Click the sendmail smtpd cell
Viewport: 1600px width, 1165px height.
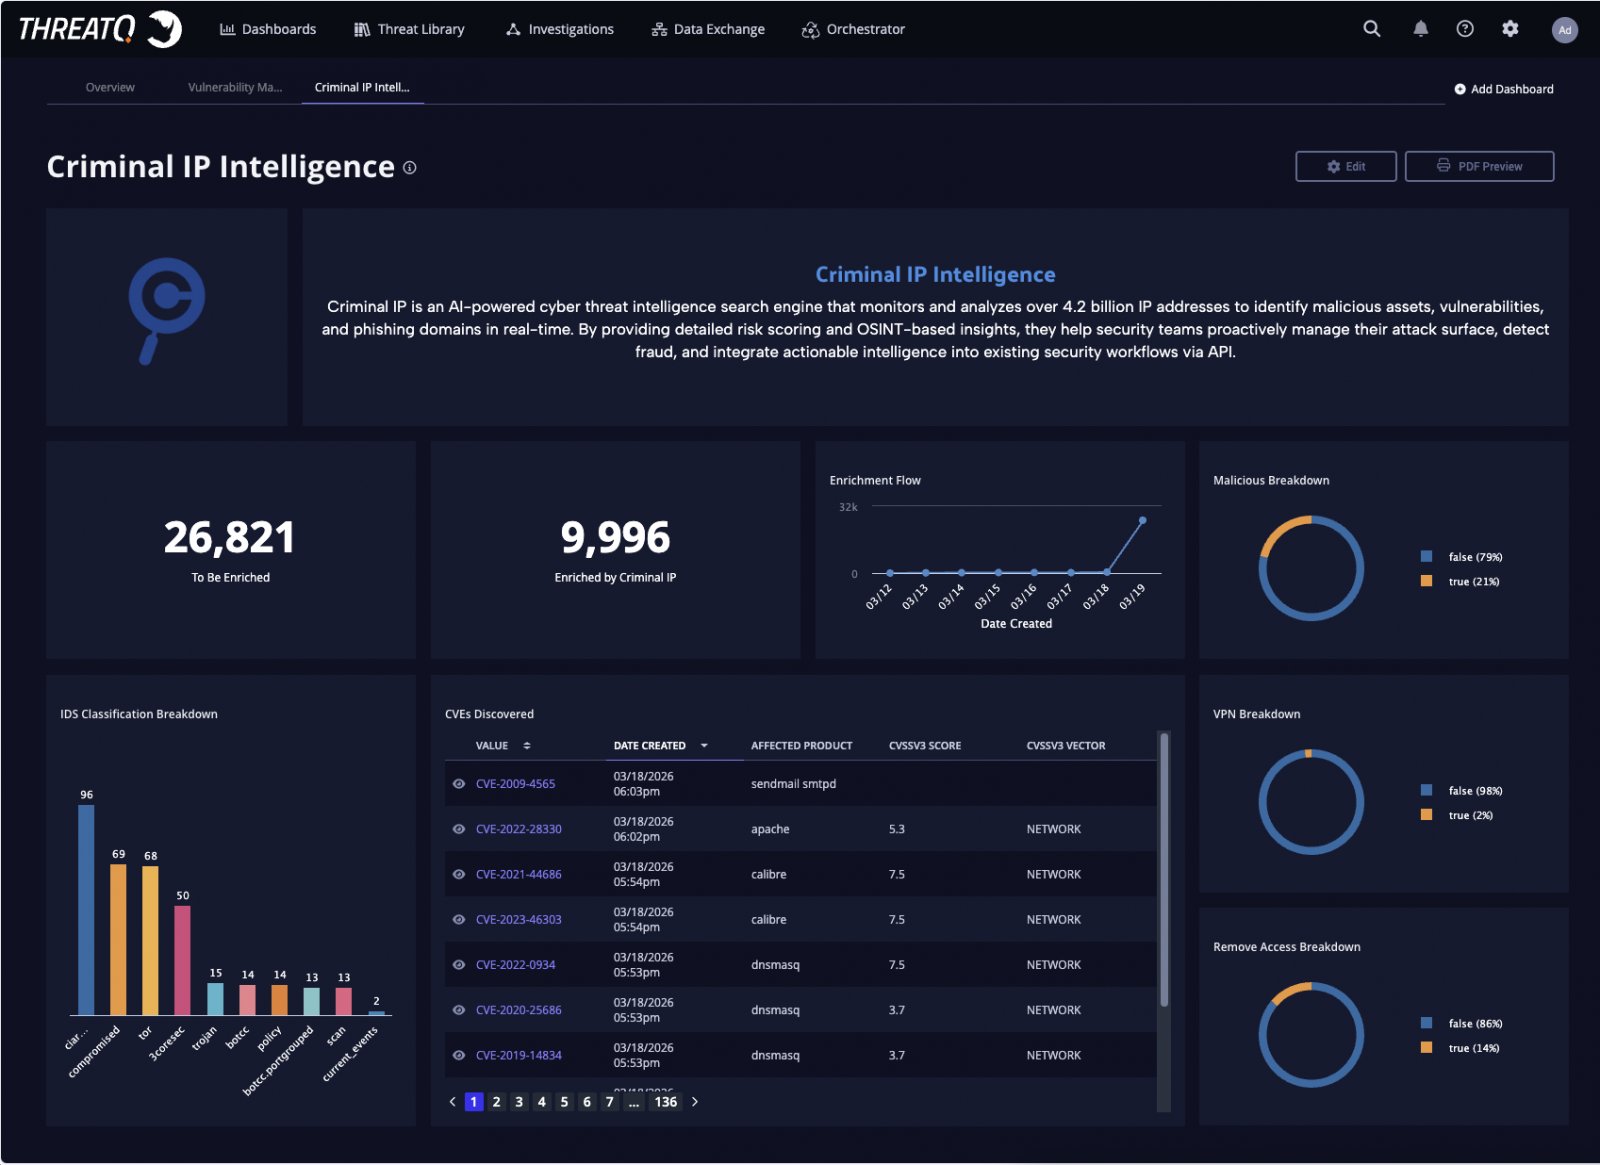pyautogui.click(x=793, y=784)
